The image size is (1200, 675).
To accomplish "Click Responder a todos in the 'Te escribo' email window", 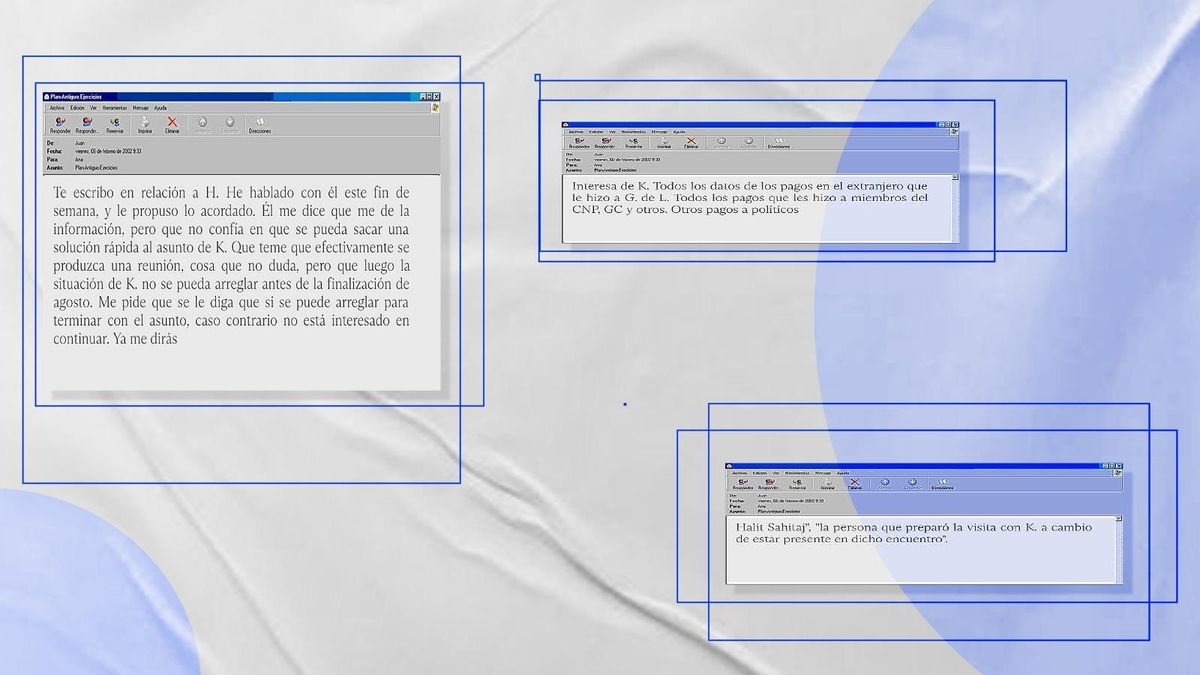I will [x=87, y=125].
